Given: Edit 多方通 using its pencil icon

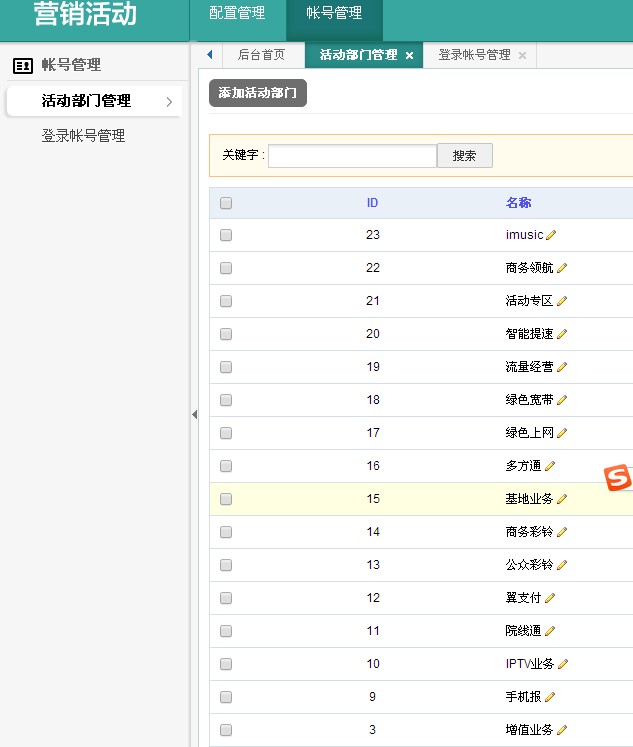Looking at the screenshot, I should (x=550, y=466).
